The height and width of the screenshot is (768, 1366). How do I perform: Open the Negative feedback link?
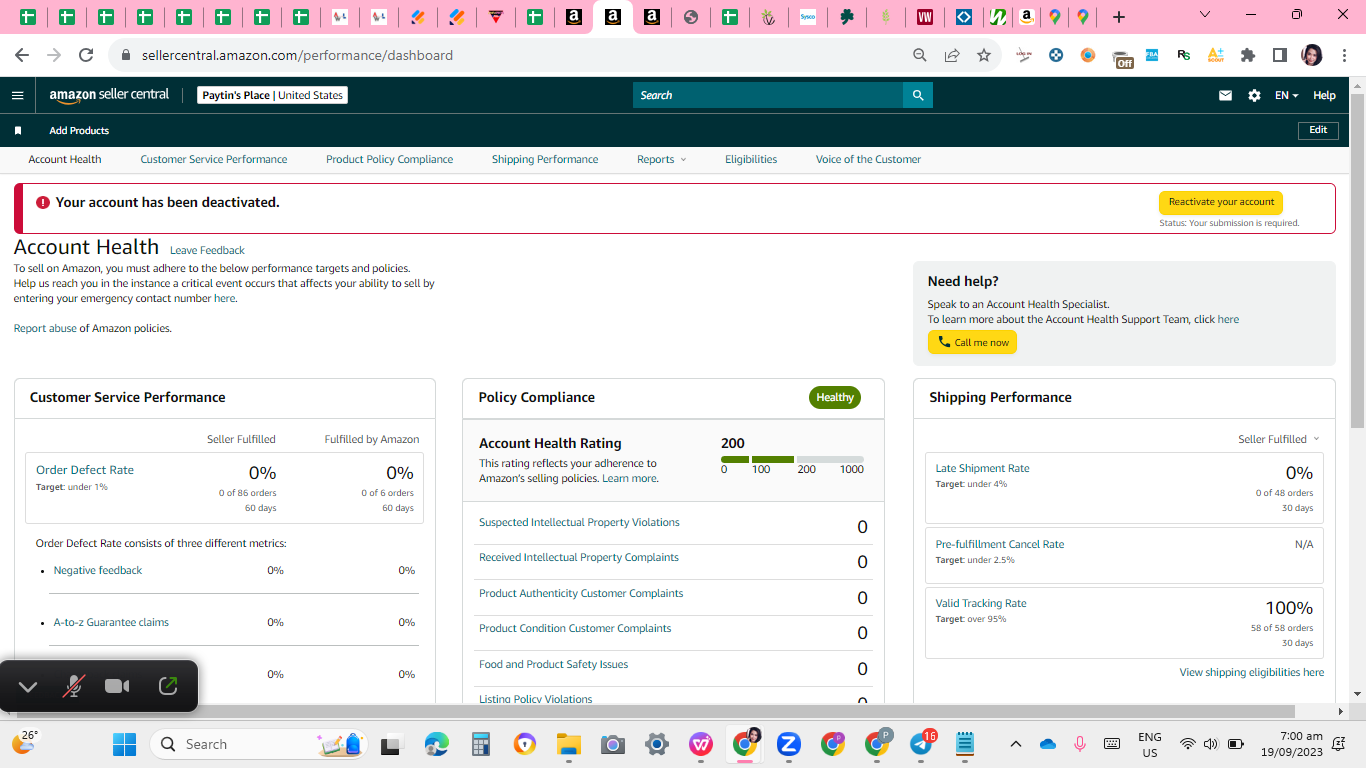[x=98, y=570]
